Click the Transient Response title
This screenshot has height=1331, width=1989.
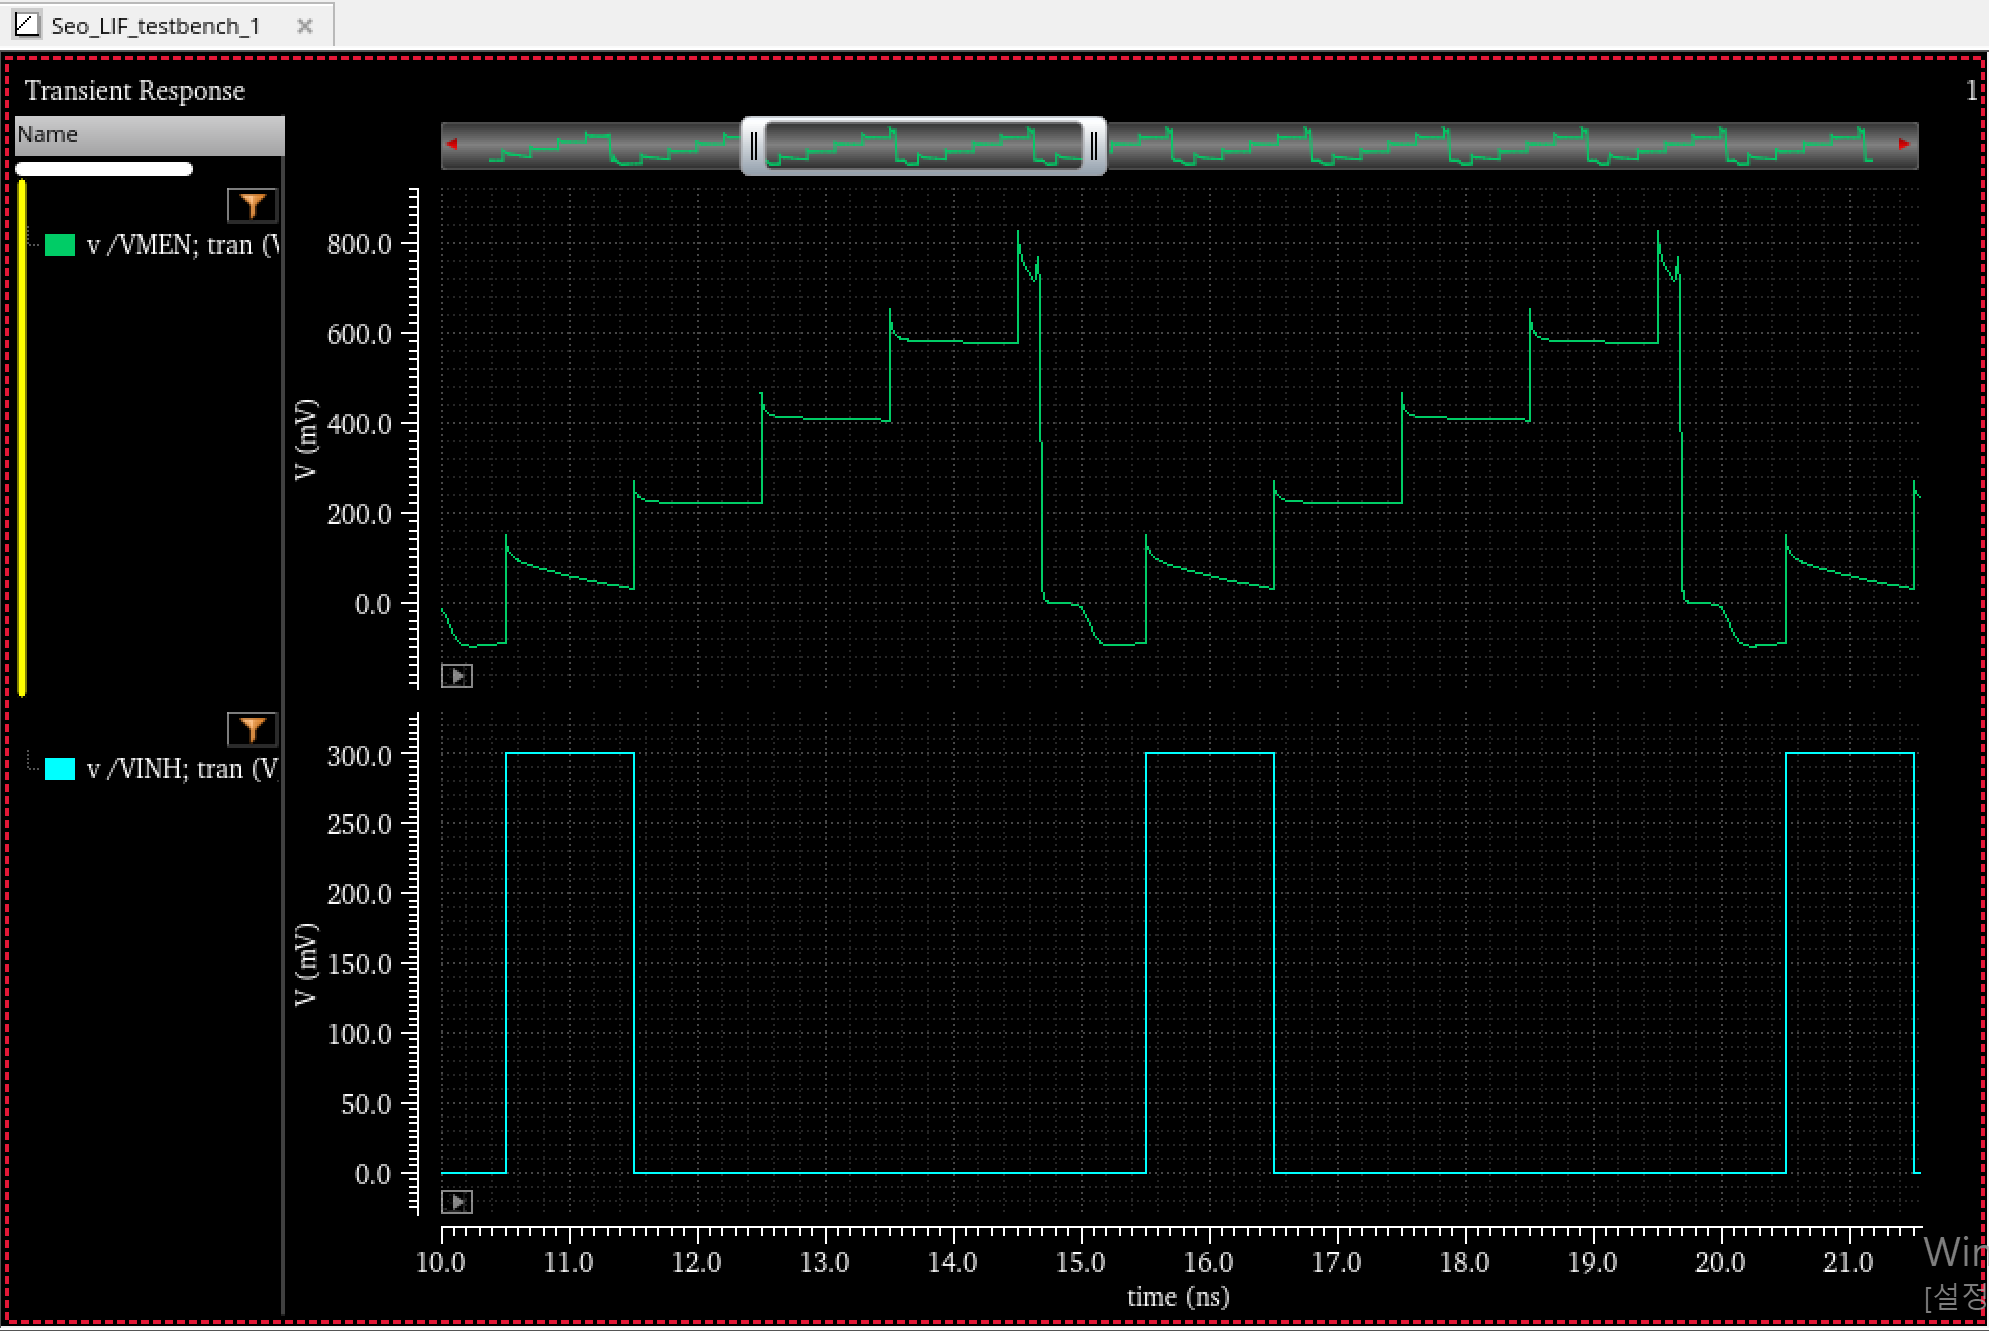point(135,91)
